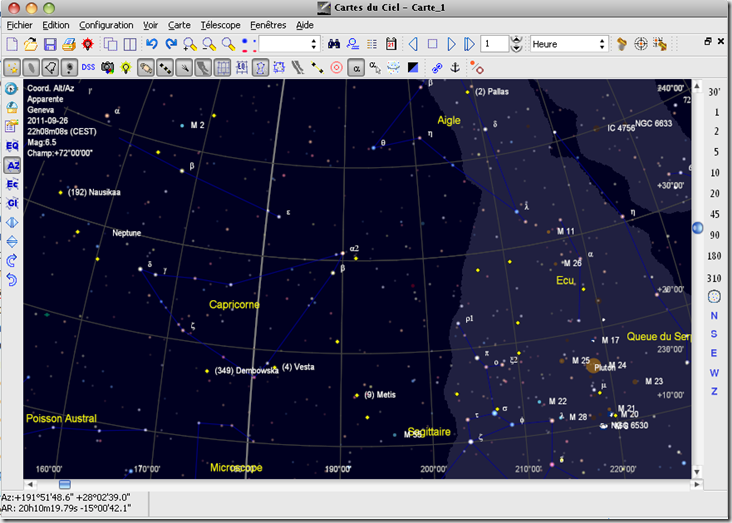Zoom in with the plus magnifier
The width and height of the screenshot is (732, 523).
190,44
